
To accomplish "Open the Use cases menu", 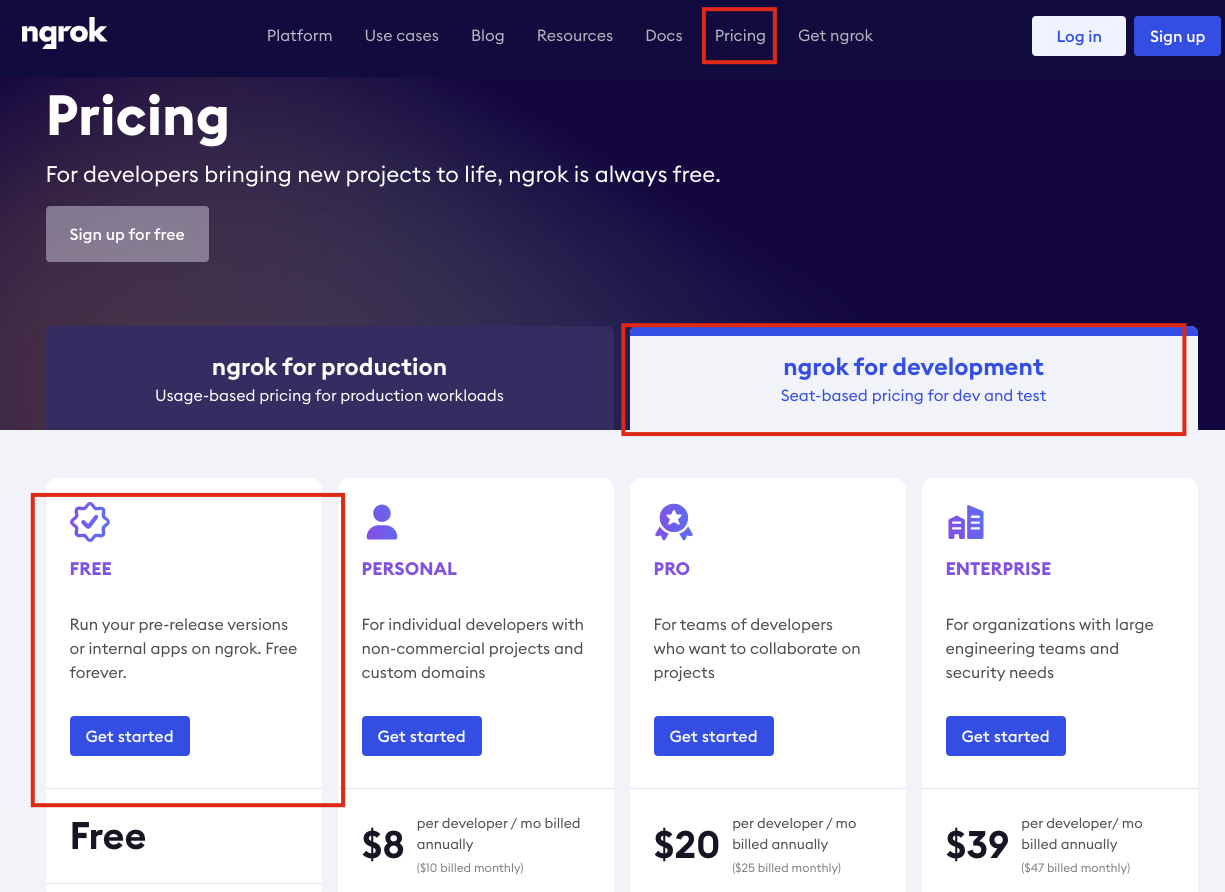I will pos(401,36).
